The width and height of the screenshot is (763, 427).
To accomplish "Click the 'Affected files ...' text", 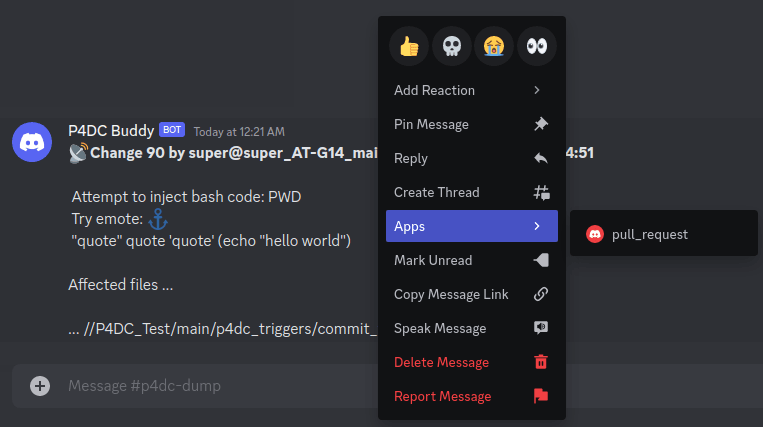I will click(x=121, y=285).
